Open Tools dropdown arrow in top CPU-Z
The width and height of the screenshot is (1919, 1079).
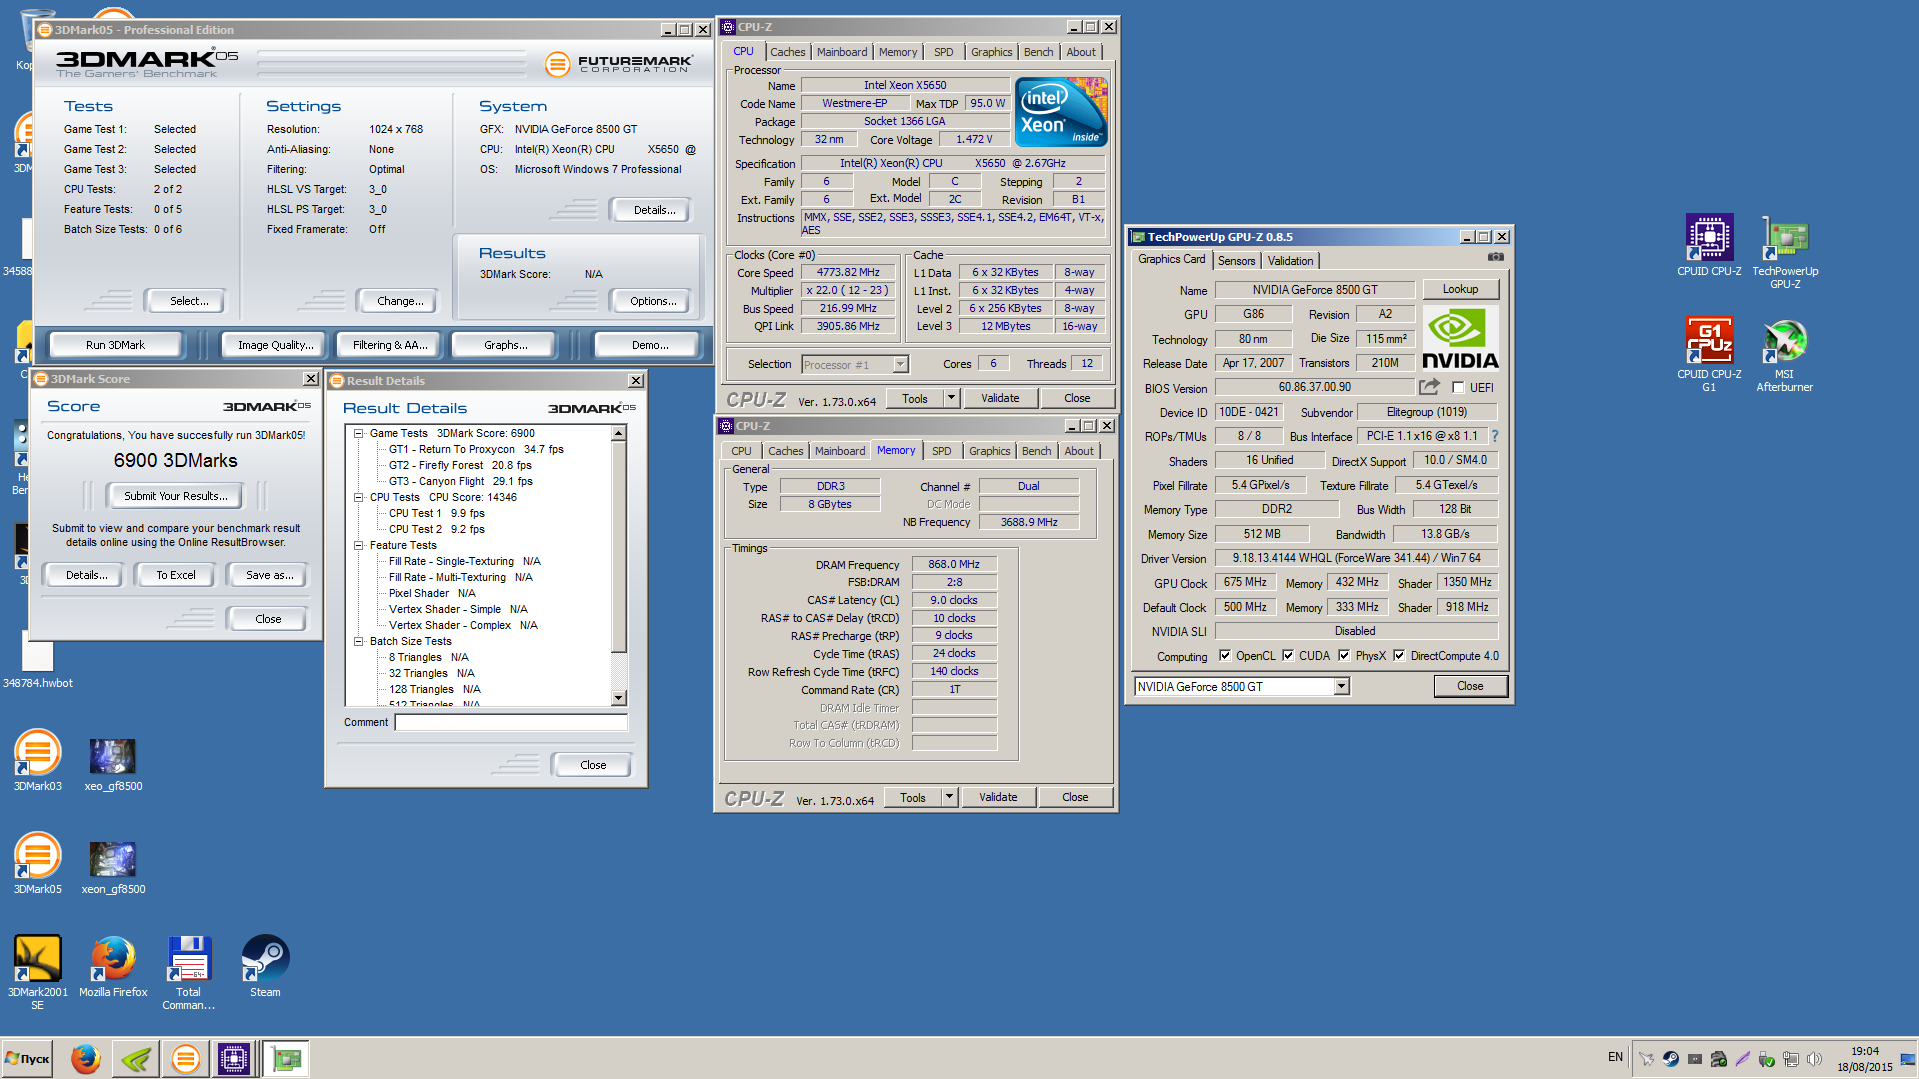951,398
